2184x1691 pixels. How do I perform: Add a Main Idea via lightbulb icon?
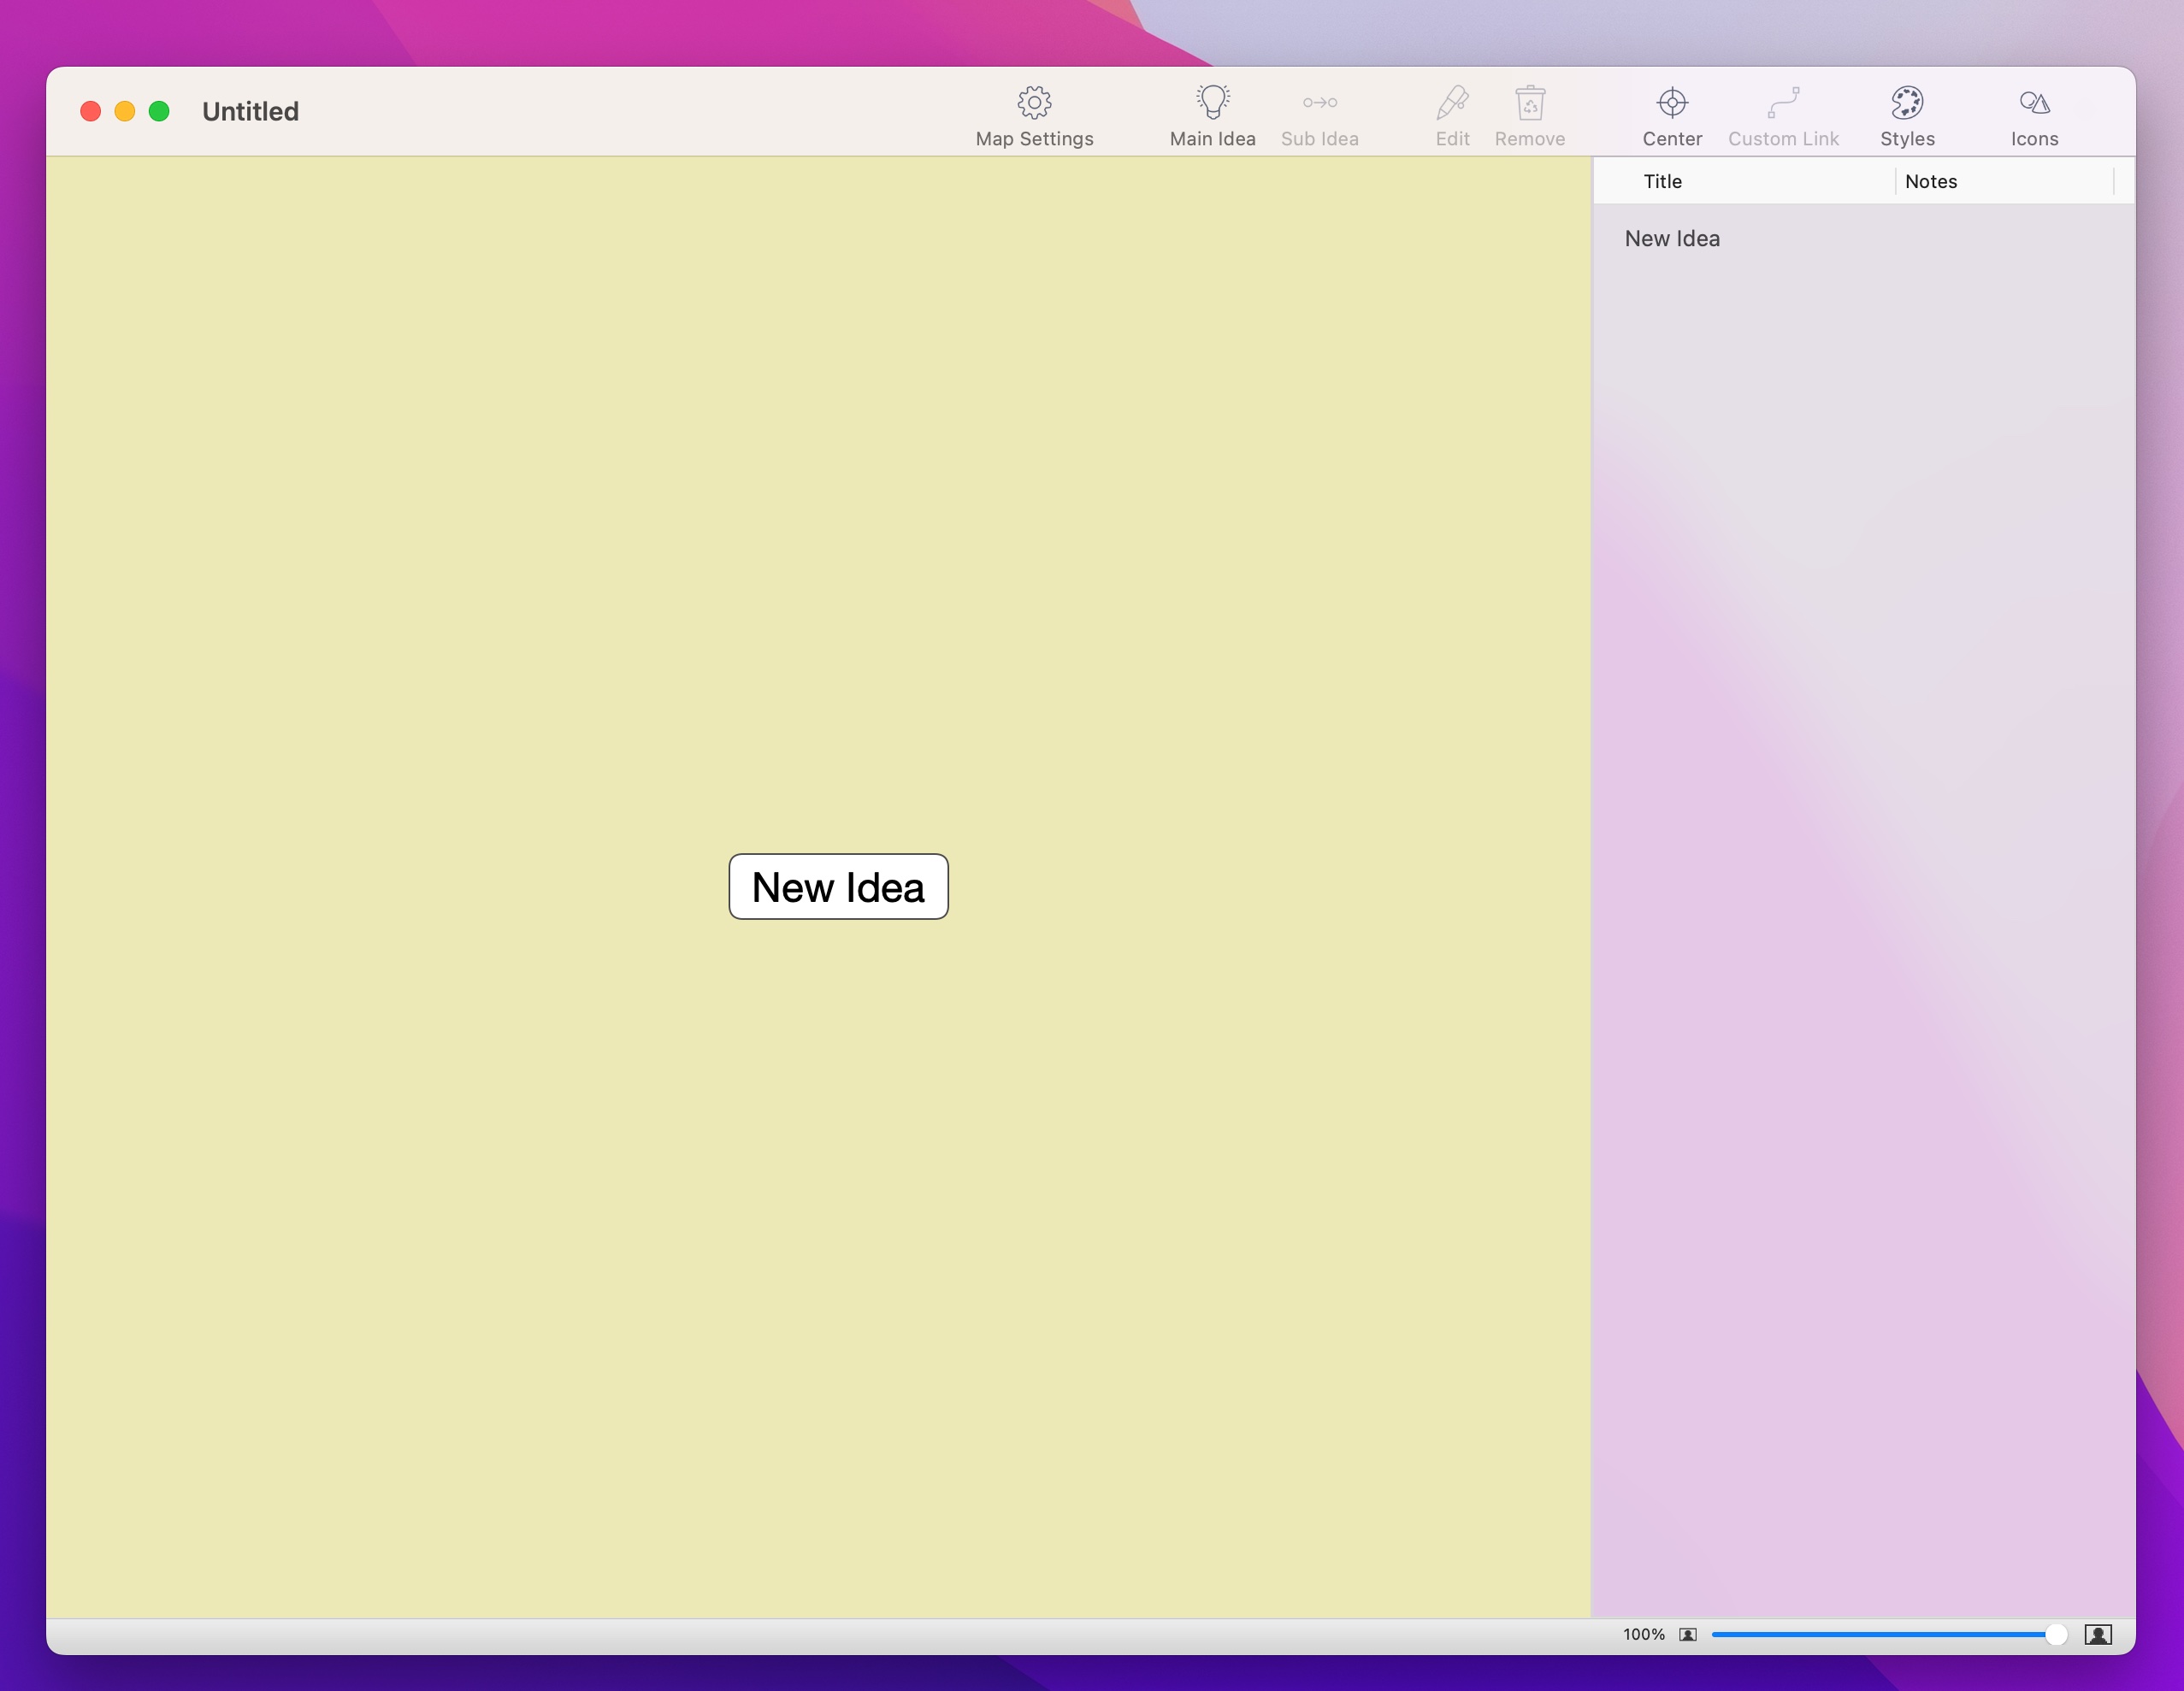[1212, 102]
